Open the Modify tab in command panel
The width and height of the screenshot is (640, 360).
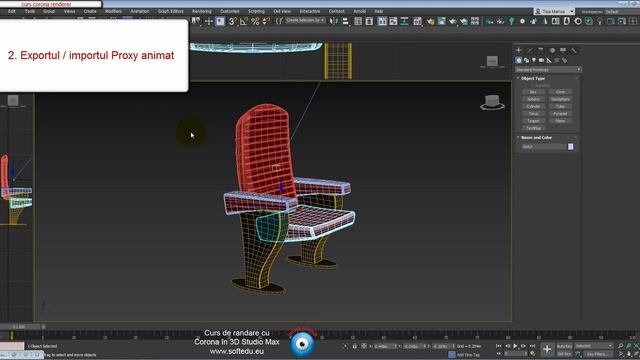(x=530, y=50)
